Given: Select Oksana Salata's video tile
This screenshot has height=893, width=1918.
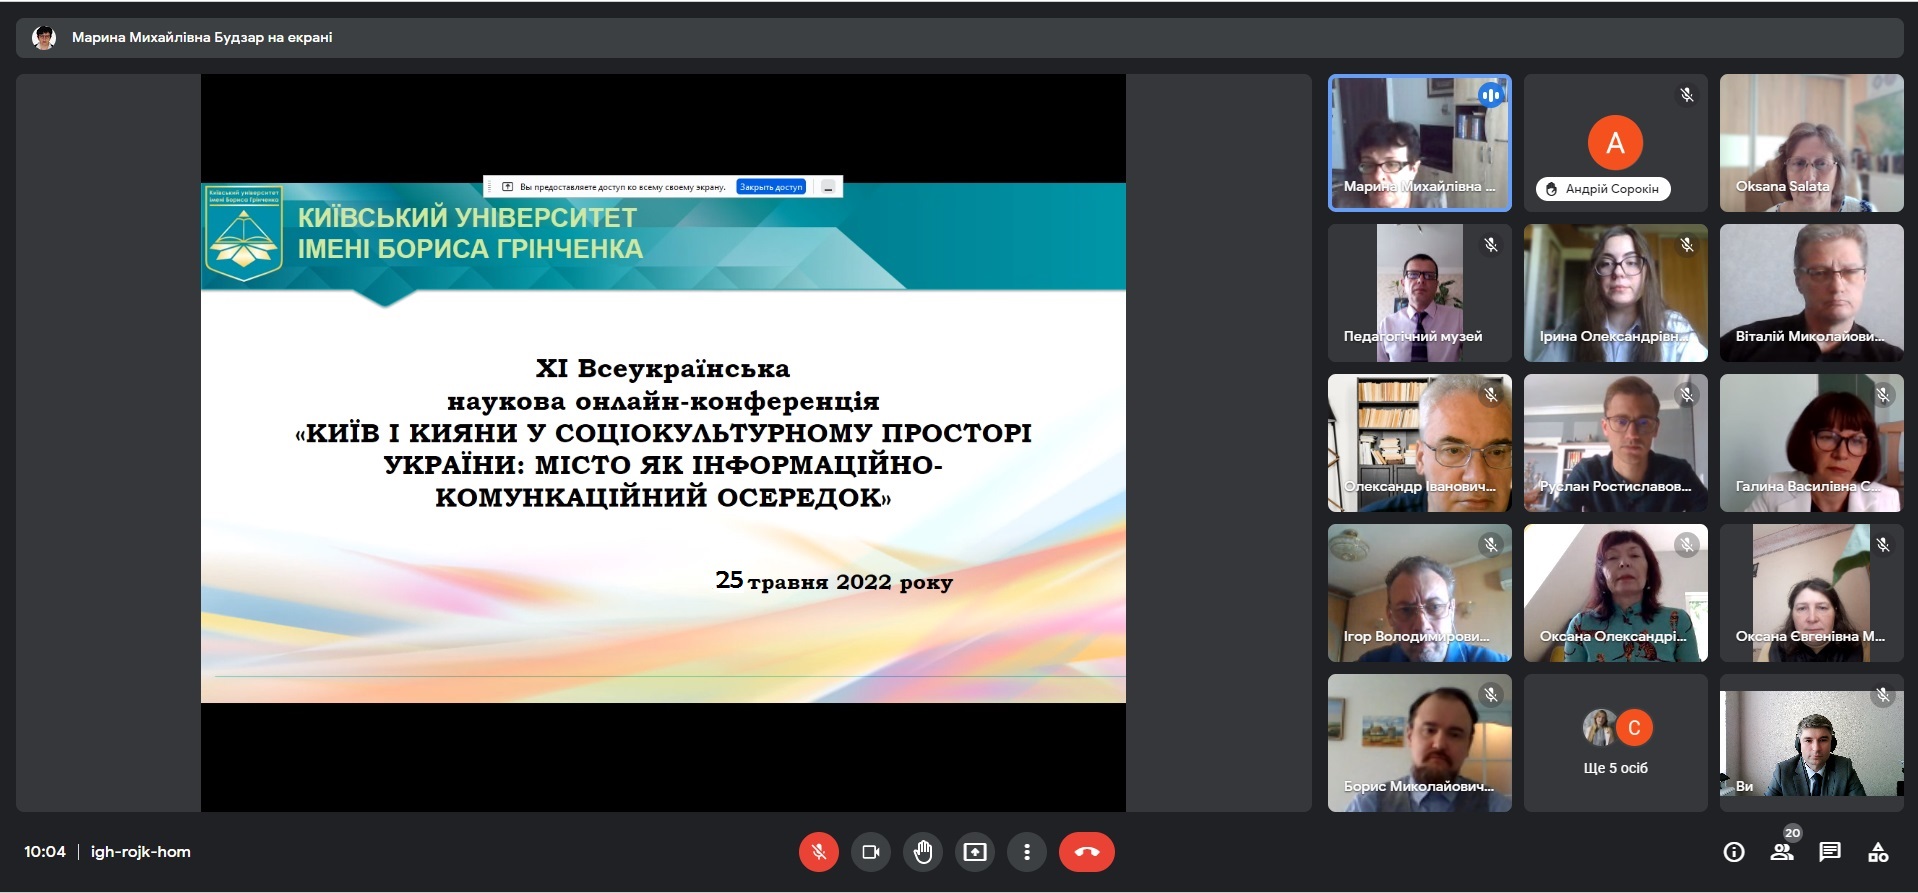Looking at the screenshot, I should [x=1811, y=143].
